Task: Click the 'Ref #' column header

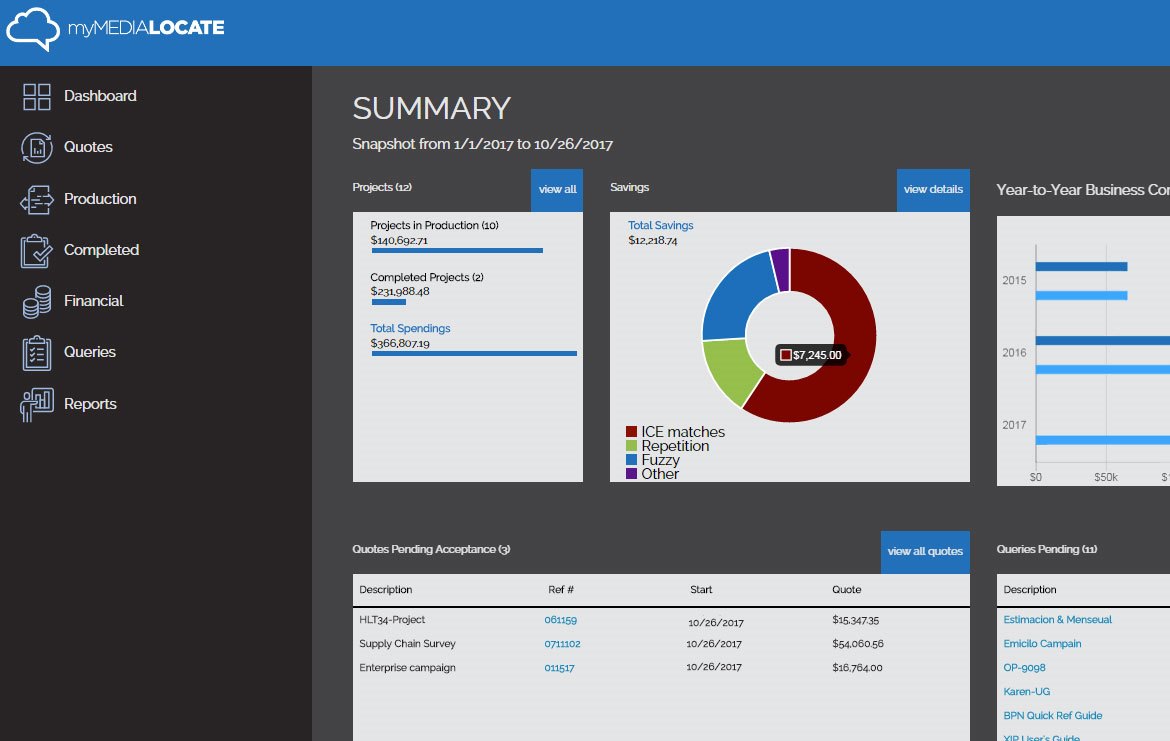Action: point(561,590)
